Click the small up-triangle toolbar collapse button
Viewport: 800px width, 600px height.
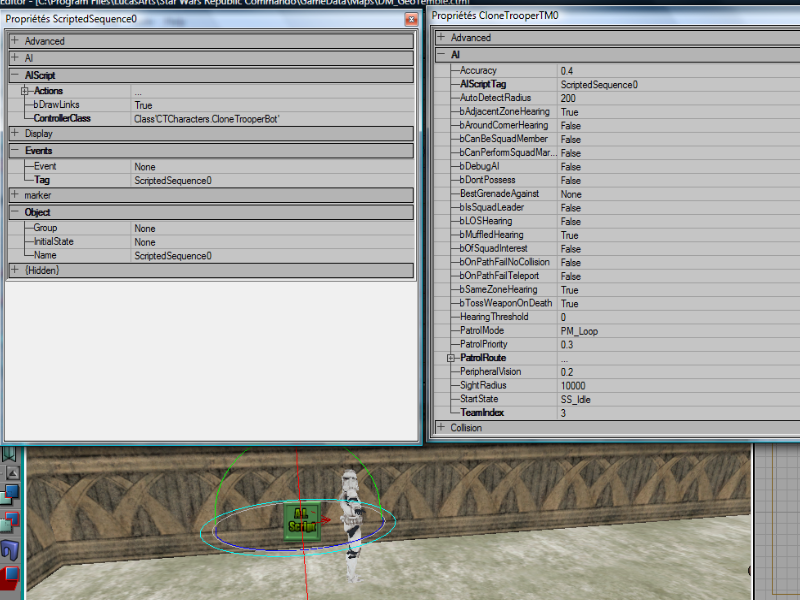[x=12, y=473]
